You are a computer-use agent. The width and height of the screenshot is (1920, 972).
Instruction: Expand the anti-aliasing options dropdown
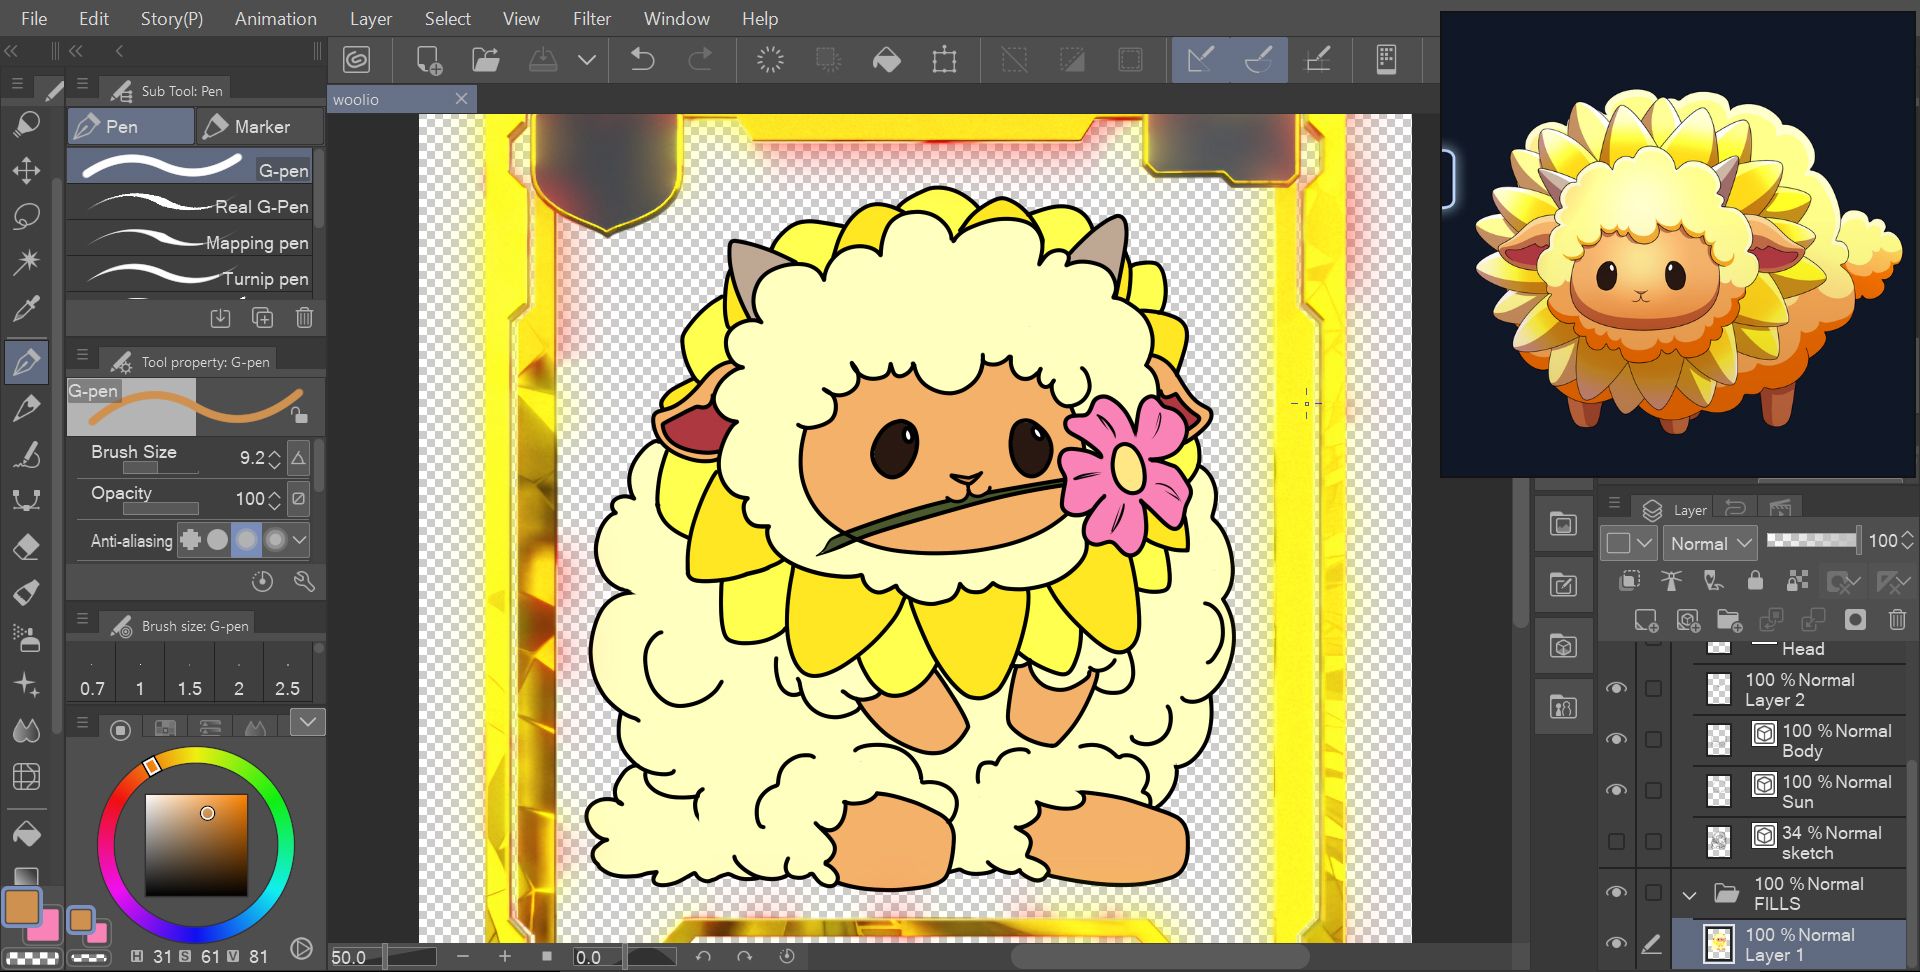[299, 540]
